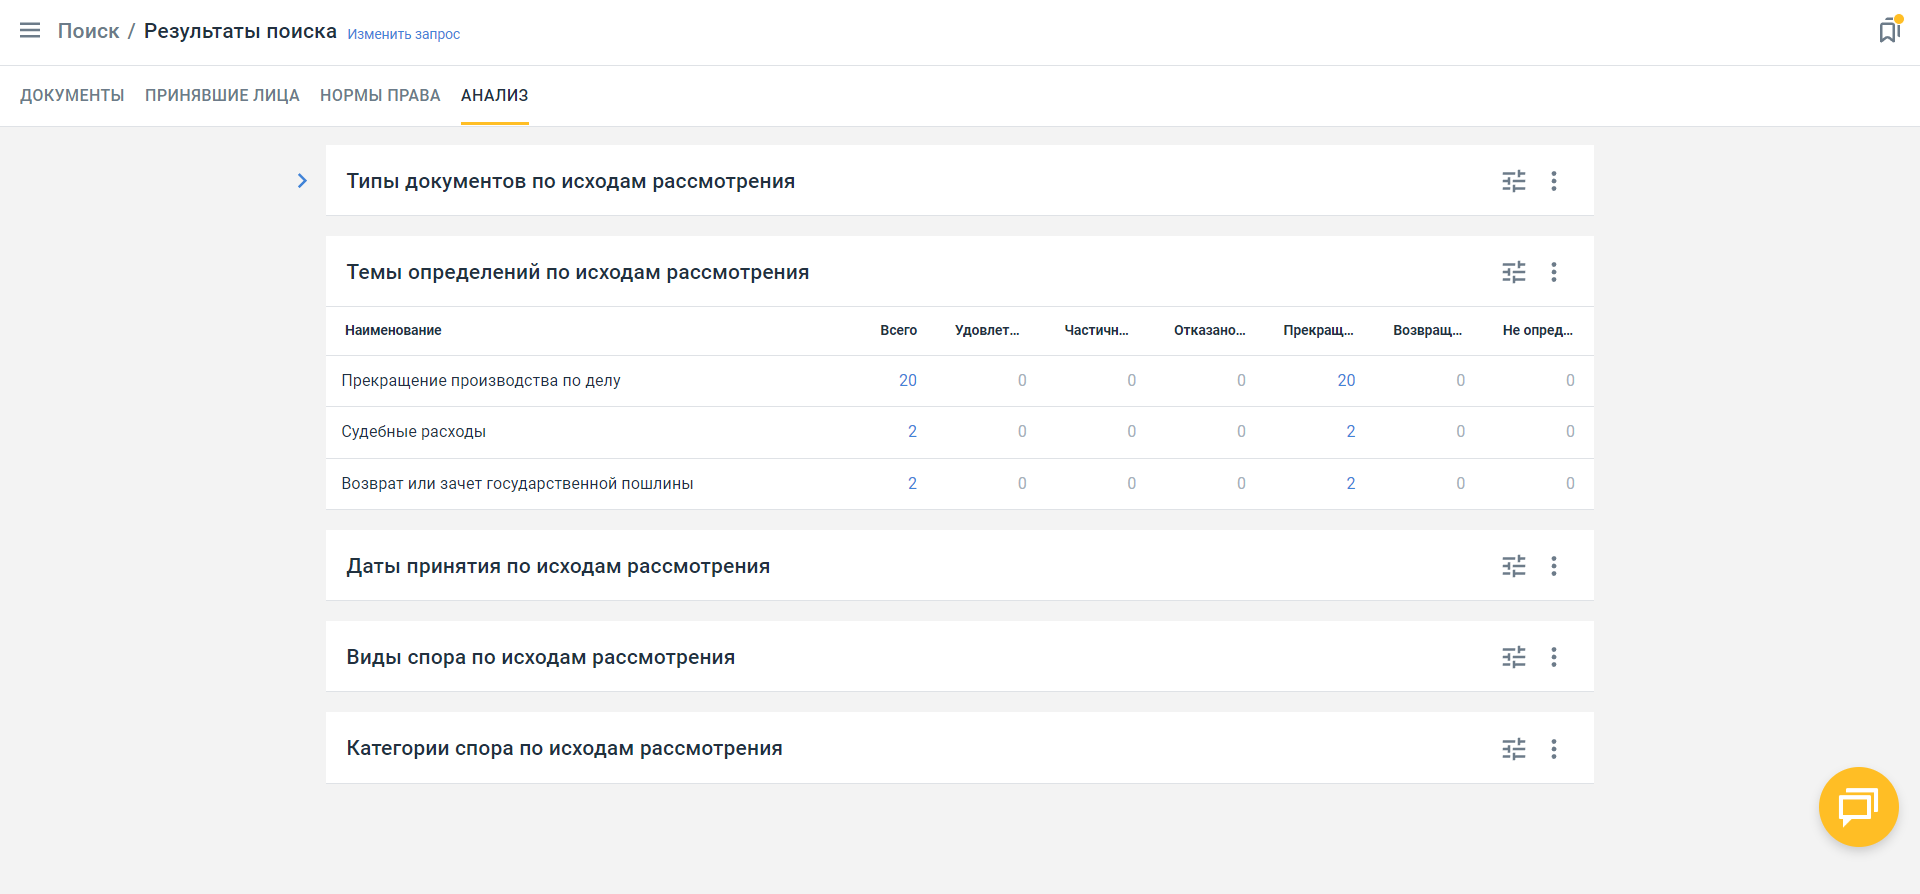The width and height of the screenshot is (1920, 894).
Task: Click Возвращ. zero for Судебные расходы
Action: pyautogui.click(x=1461, y=431)
